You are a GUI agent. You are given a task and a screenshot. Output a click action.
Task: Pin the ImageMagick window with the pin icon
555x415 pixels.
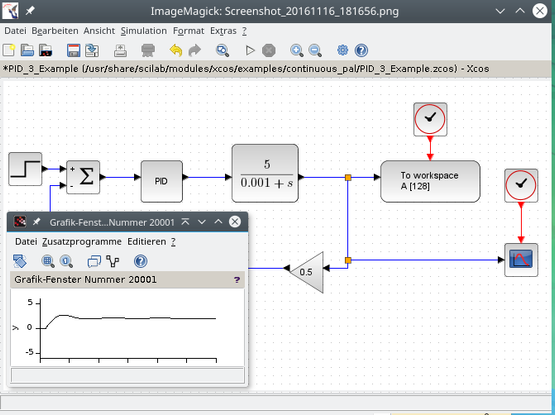(x=30, y=11)
